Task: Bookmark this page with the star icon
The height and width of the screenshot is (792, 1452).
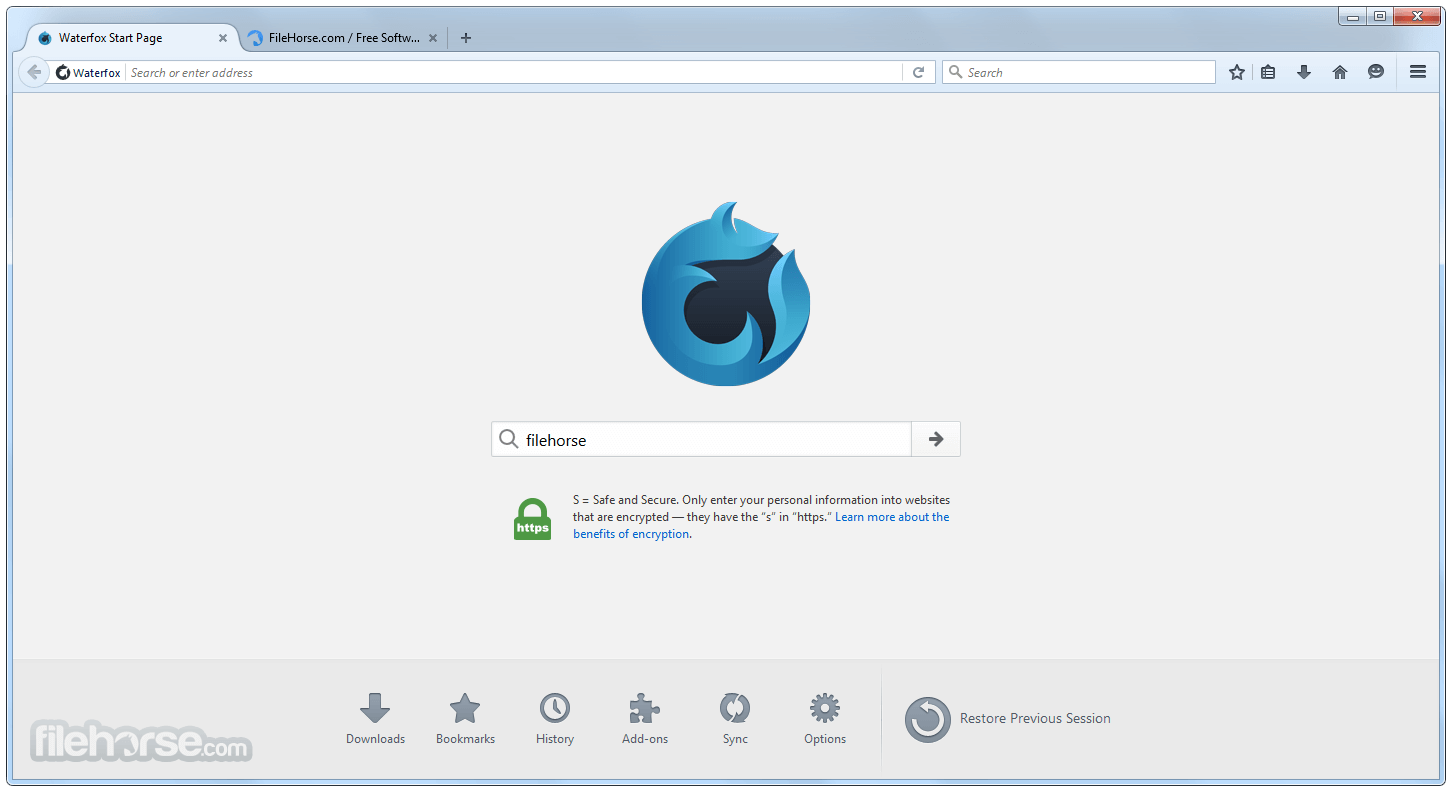Action: click(x=1237, y=72)
